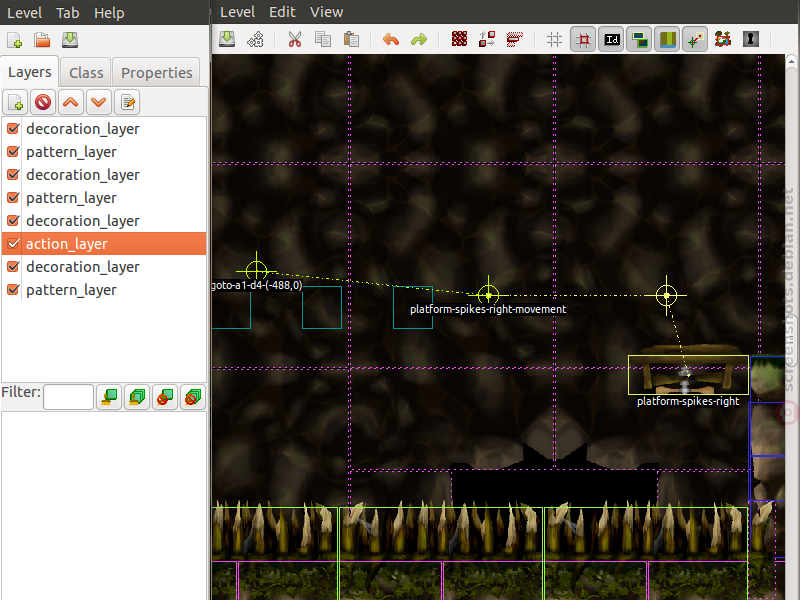Image resolution: width=800 pixels, height=600 pixels.
Task: Switch to the Properties tab
Action: [157, 73]
